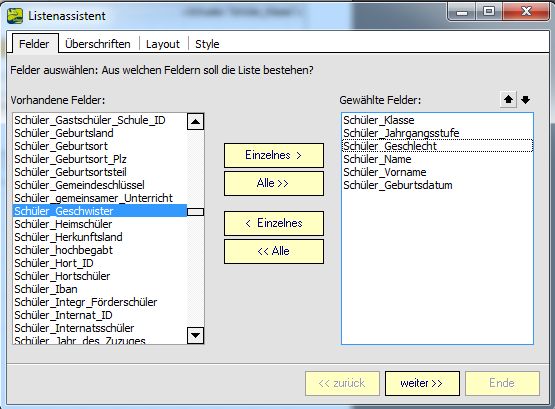Add all fields with 'Alle >>' button
This screenshot has width=555, height=409.
click(274, 183)
